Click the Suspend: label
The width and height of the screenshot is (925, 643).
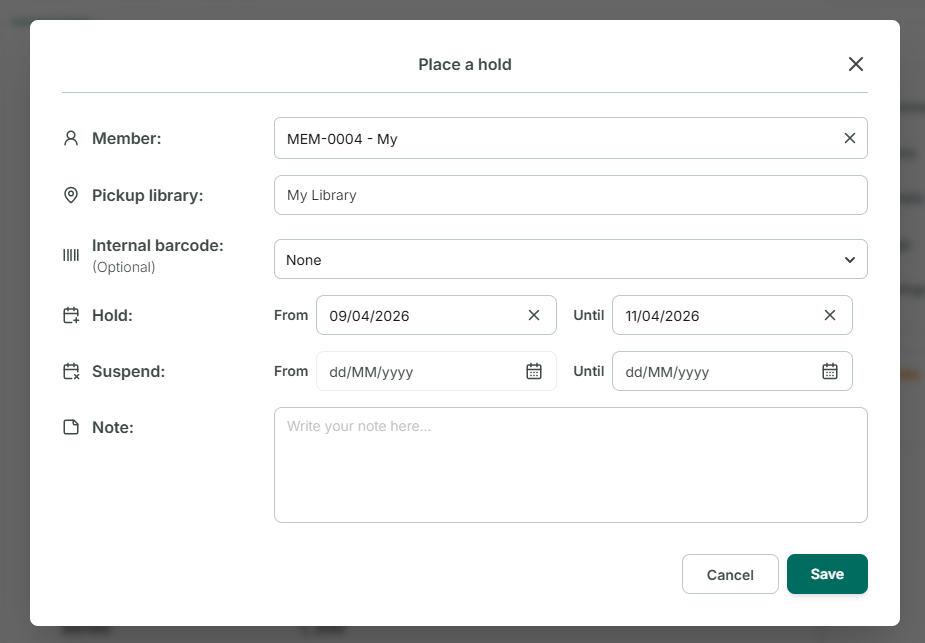(129, 372)
